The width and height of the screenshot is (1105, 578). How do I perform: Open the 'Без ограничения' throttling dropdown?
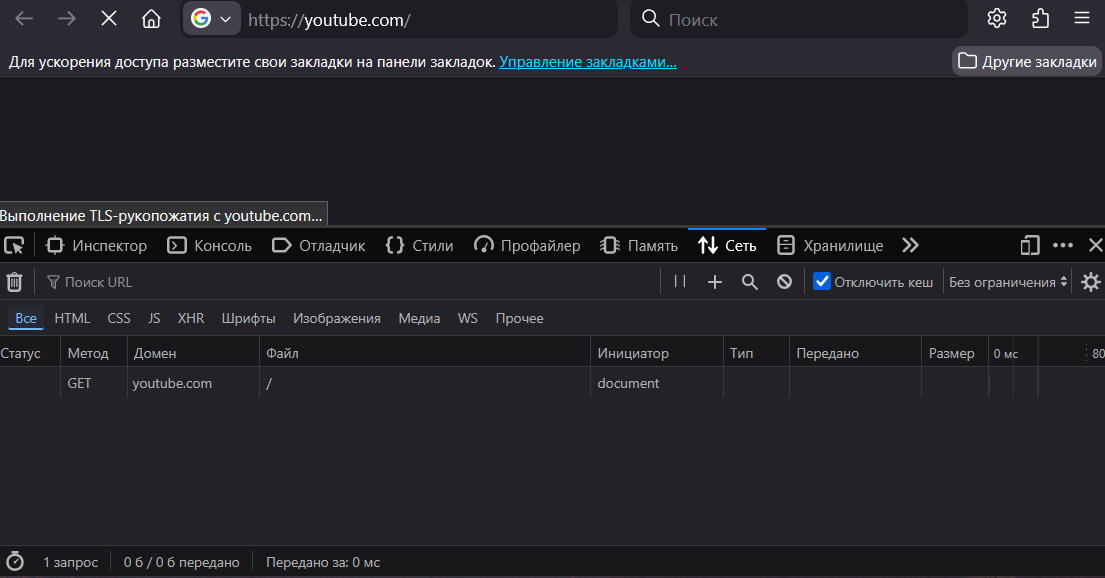click(x=1008, y=282)
